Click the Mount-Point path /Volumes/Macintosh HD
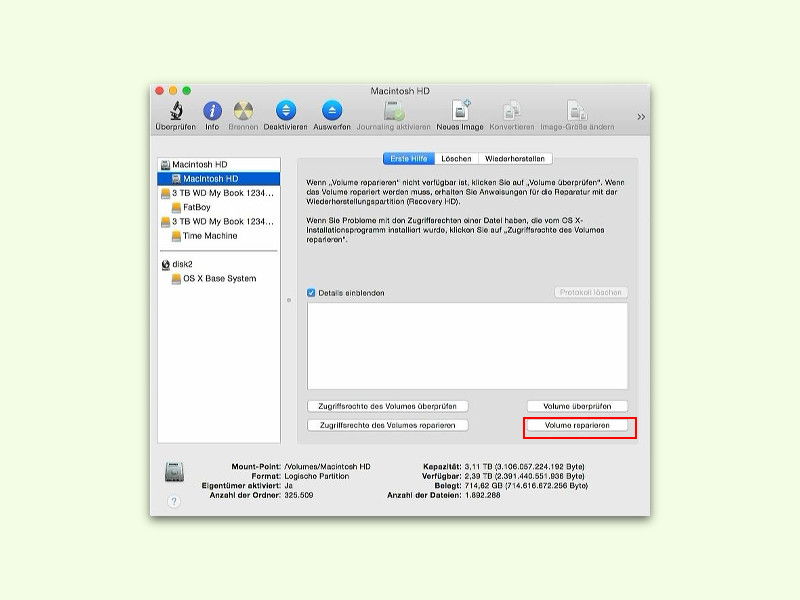The image size is (800, 600). pyautogui.click(x=328, y=466)
